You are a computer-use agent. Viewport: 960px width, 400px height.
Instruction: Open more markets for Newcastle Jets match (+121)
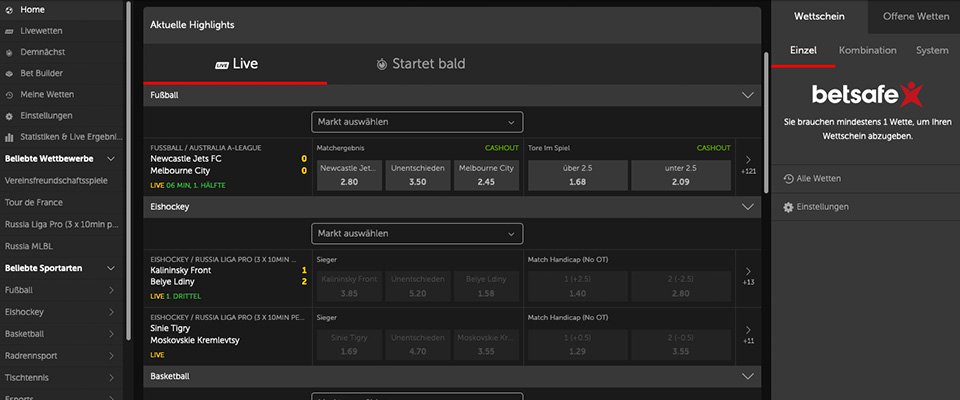[x=748, y=164]
